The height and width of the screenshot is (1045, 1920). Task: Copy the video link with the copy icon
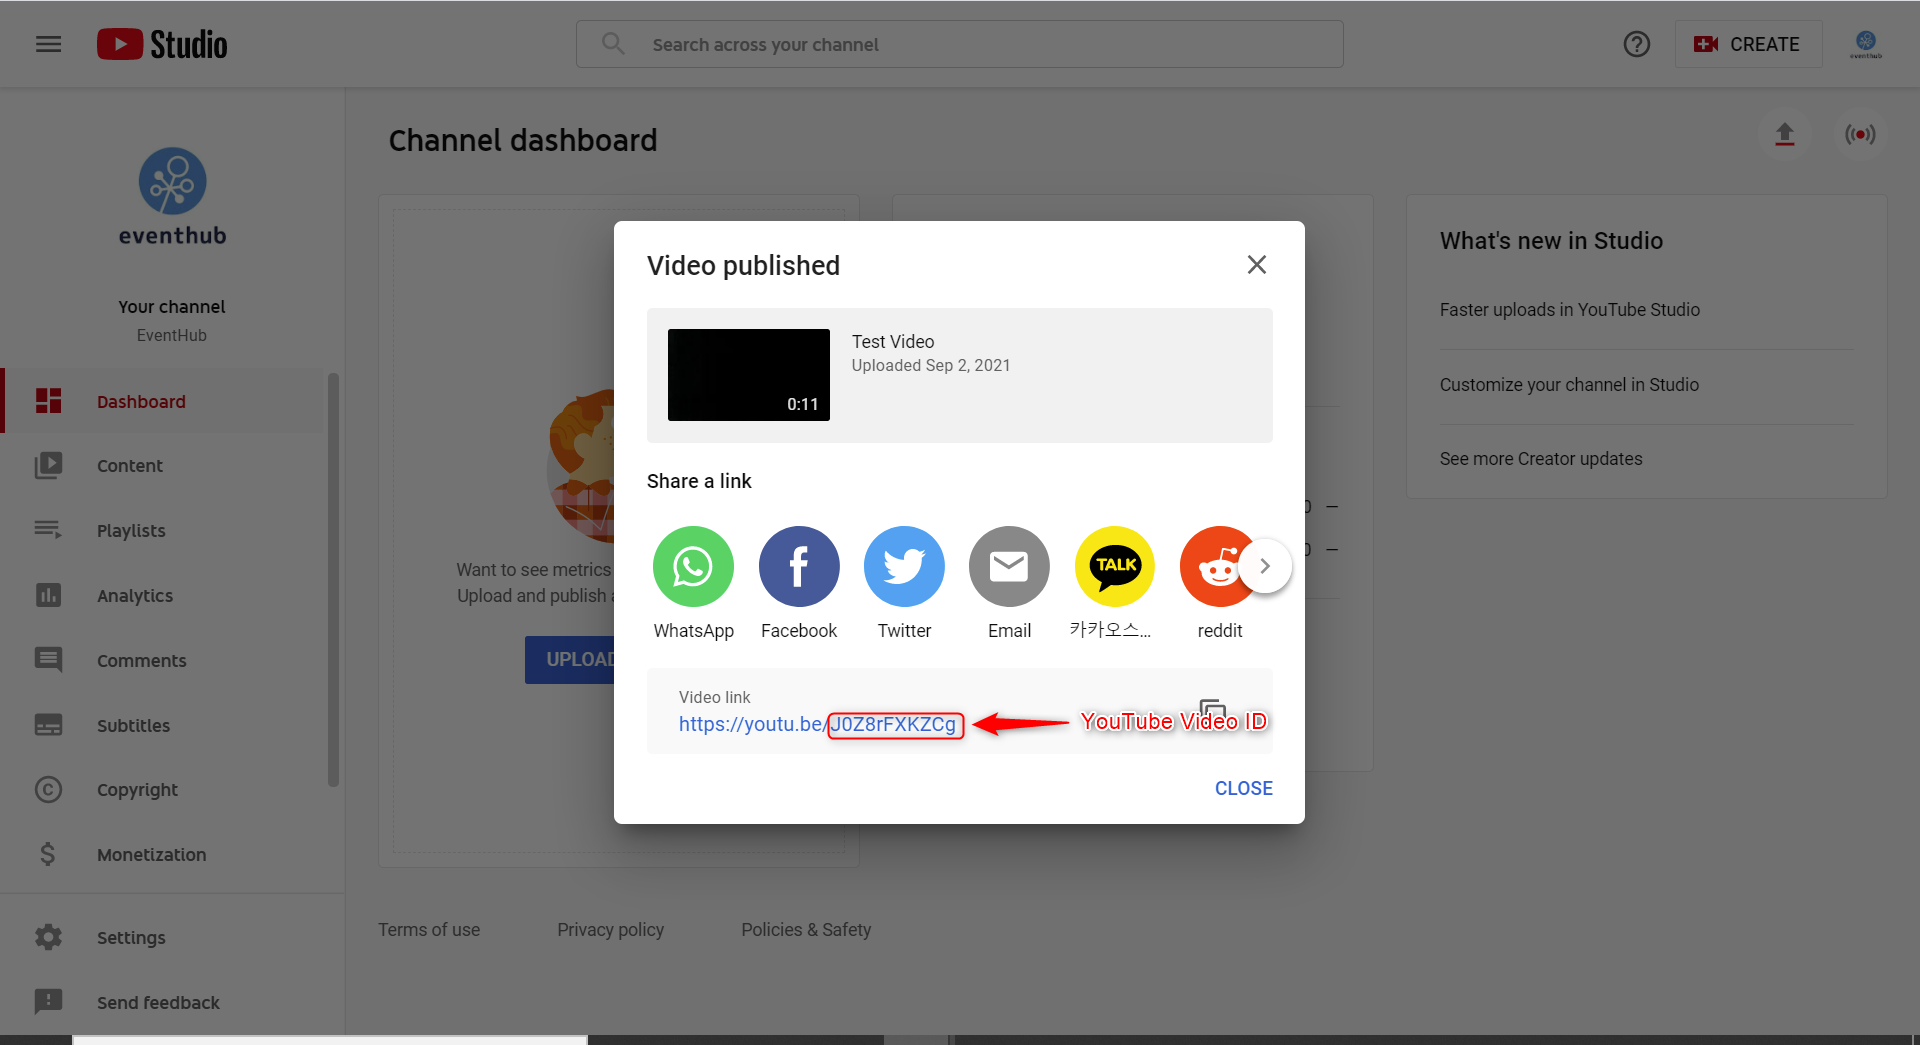[1212, 711]
